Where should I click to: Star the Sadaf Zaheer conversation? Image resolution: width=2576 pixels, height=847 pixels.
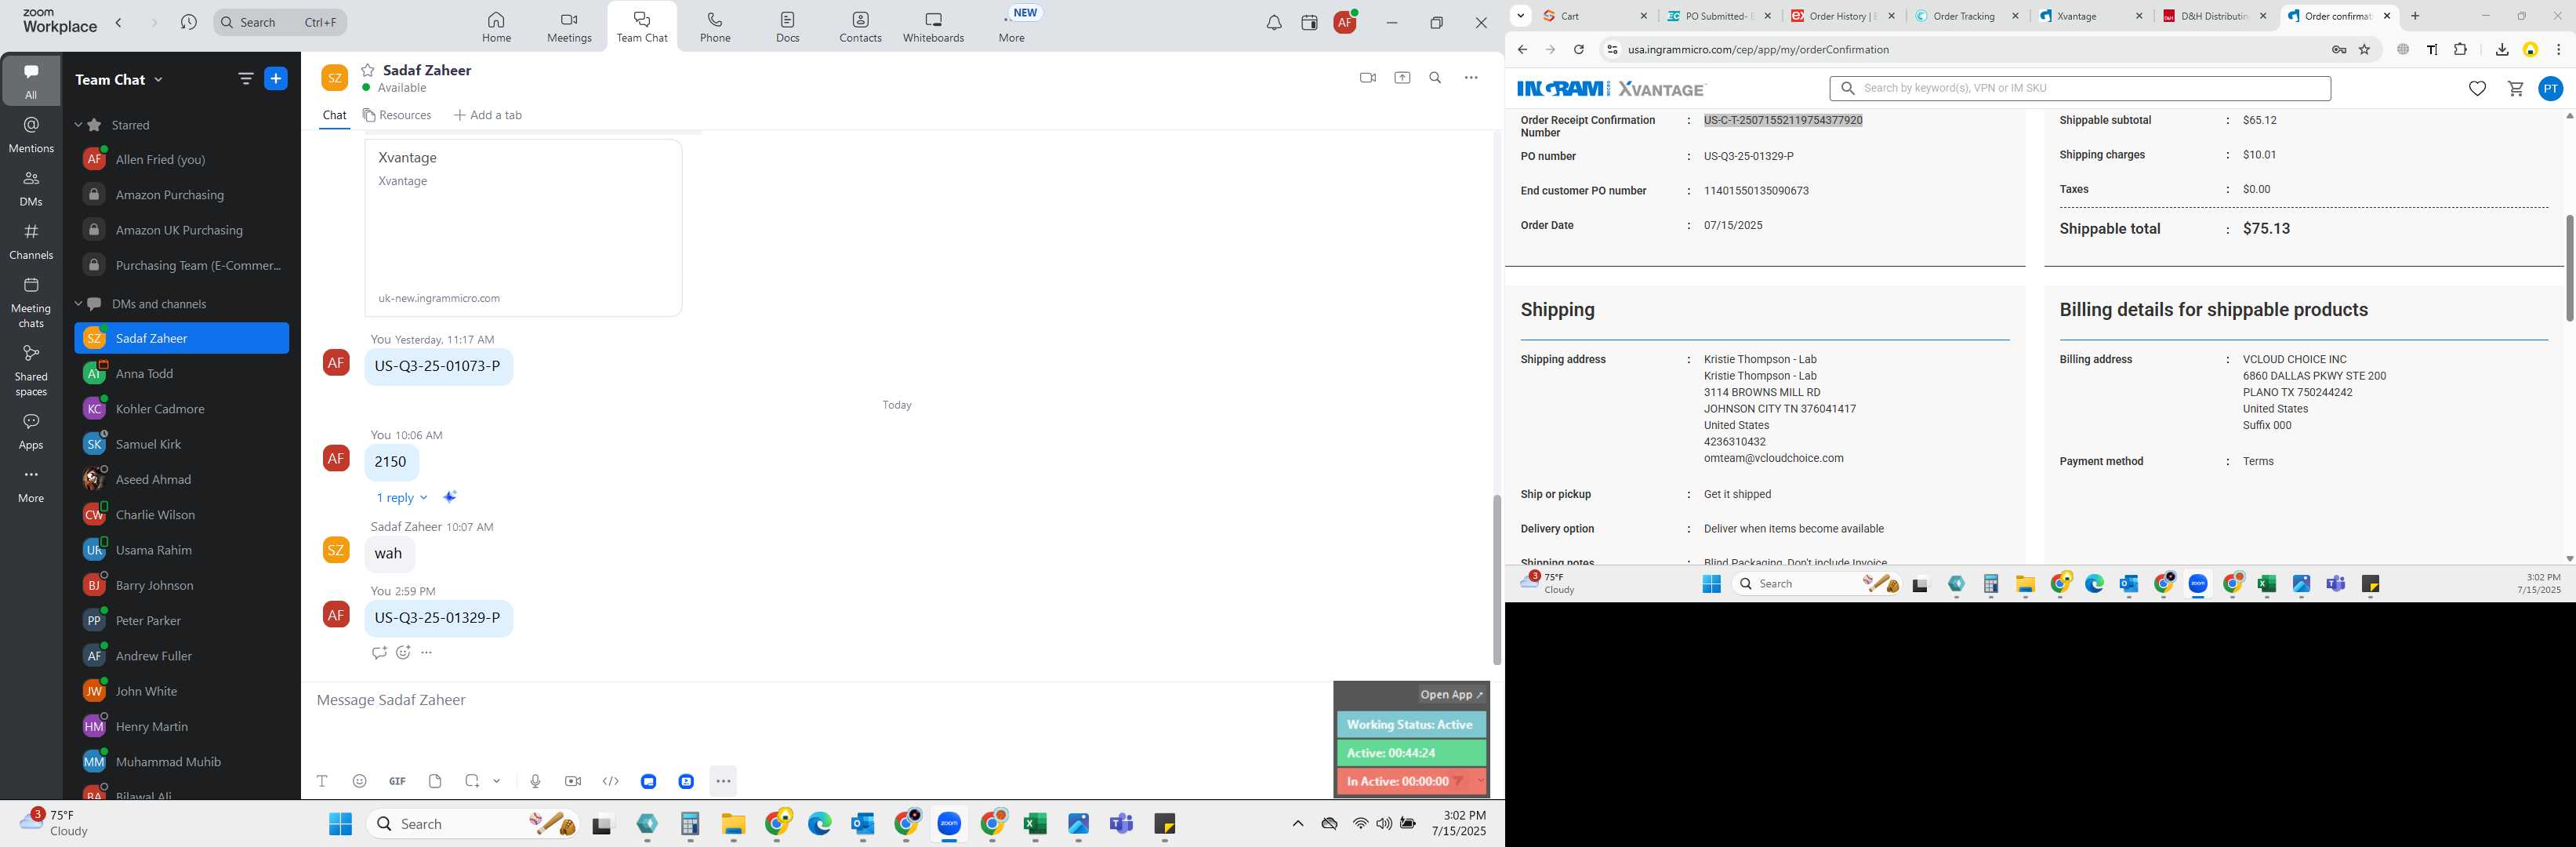pyautogui.click(x=368, y=70)
